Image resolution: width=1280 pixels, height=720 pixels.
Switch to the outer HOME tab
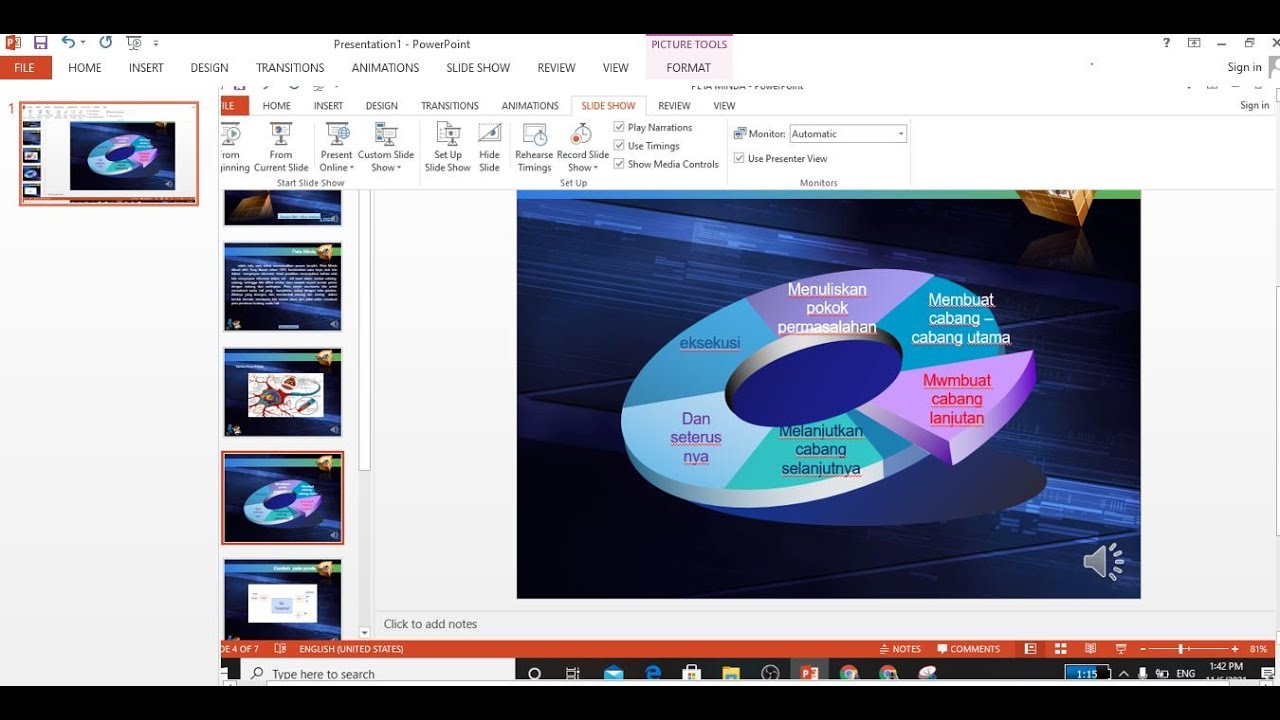click(x=85, y=68)
